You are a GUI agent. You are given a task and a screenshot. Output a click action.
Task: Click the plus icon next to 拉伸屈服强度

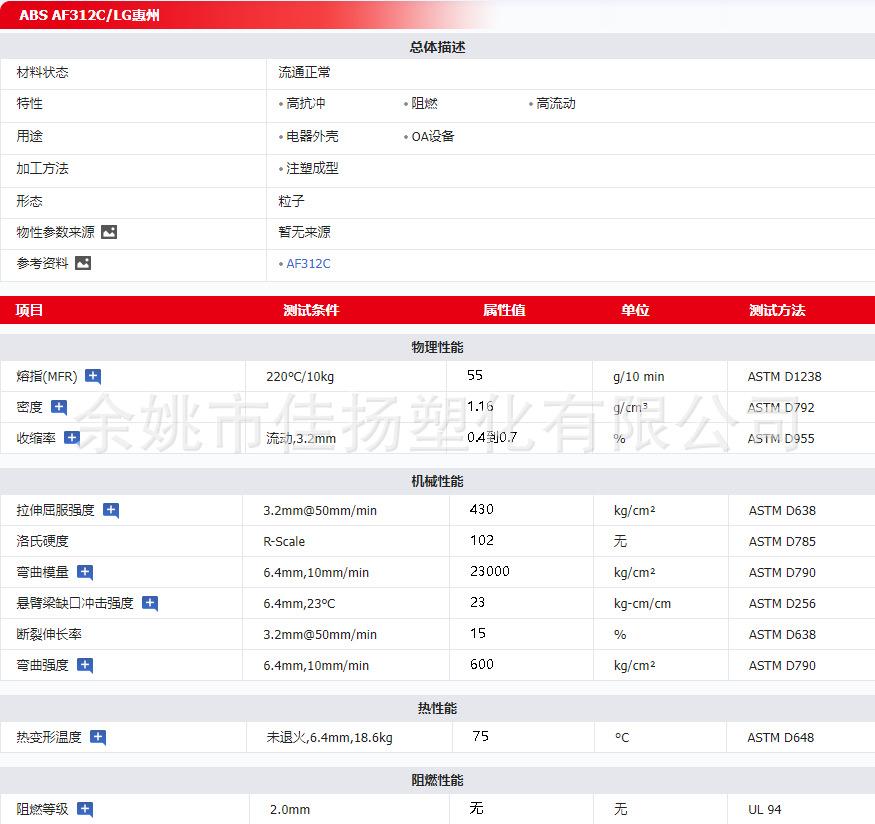(111, 510)
